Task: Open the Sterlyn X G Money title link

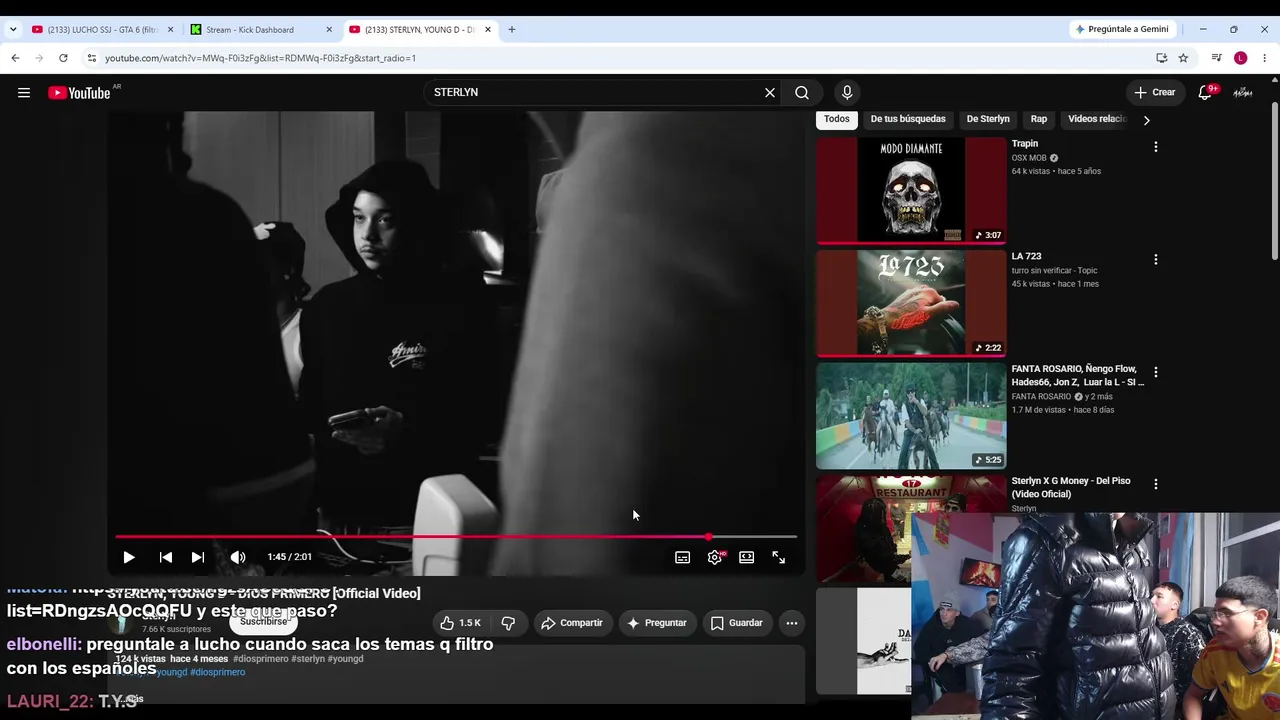Action: click(x=1071, y=487)
